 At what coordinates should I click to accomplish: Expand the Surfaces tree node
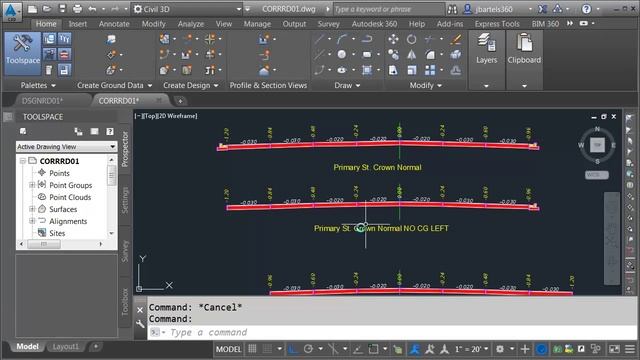32,209
